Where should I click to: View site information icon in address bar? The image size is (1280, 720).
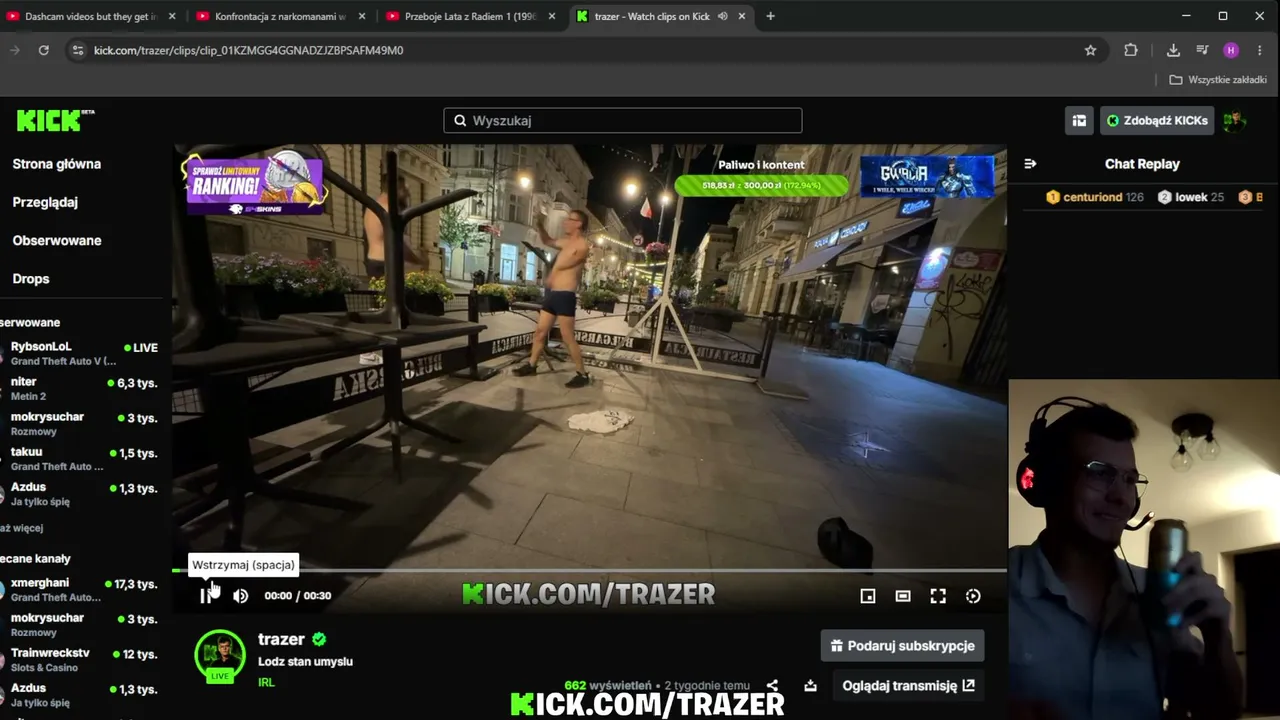click(78, 50)
